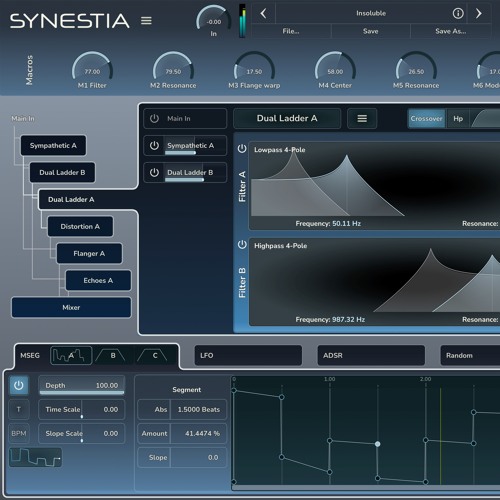Click the Sympathetic A input level slider
500x500 pixels.
coord(195,146)
